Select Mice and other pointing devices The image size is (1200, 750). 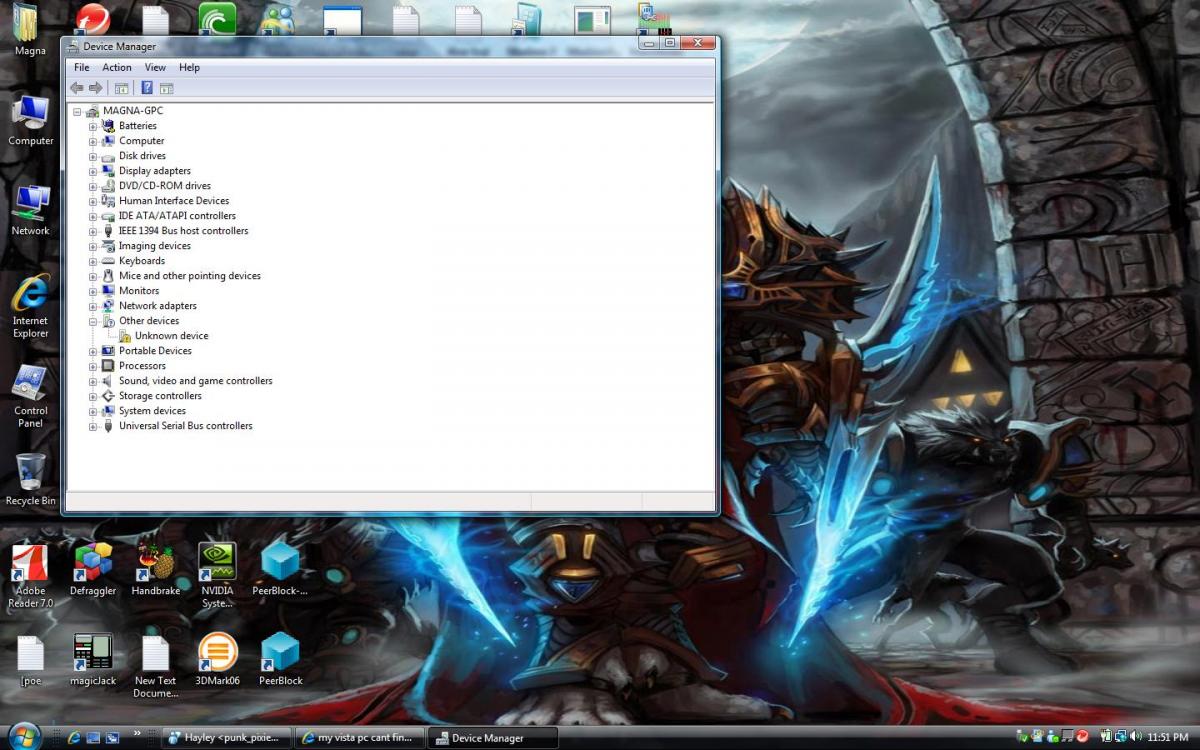[189, 276]
